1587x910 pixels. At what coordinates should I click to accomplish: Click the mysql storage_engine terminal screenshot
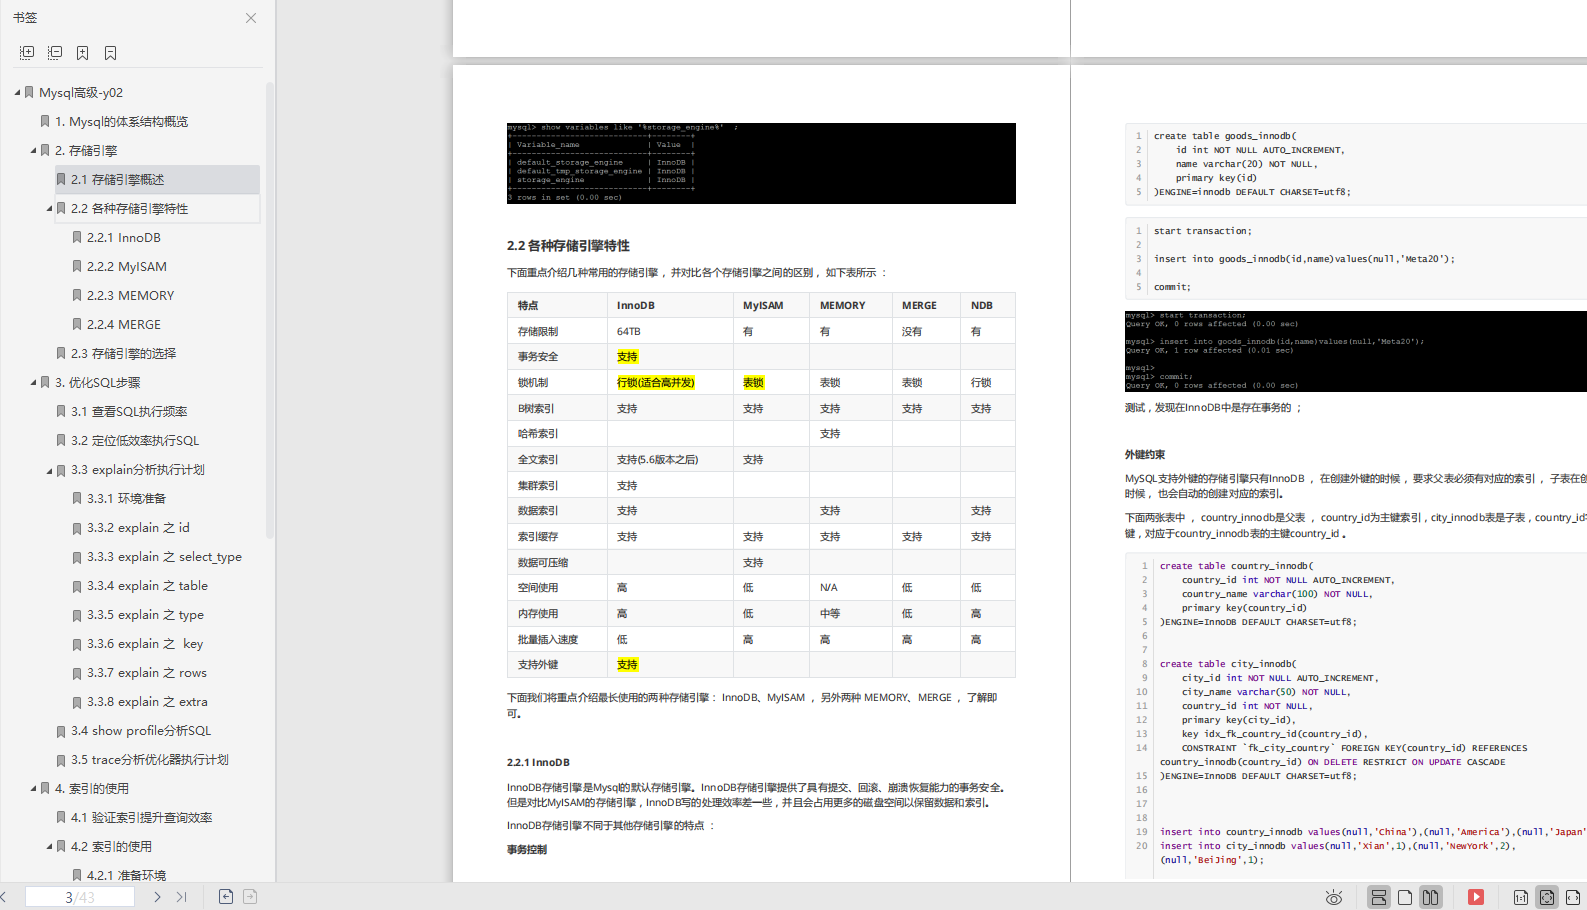pos(761,163)
